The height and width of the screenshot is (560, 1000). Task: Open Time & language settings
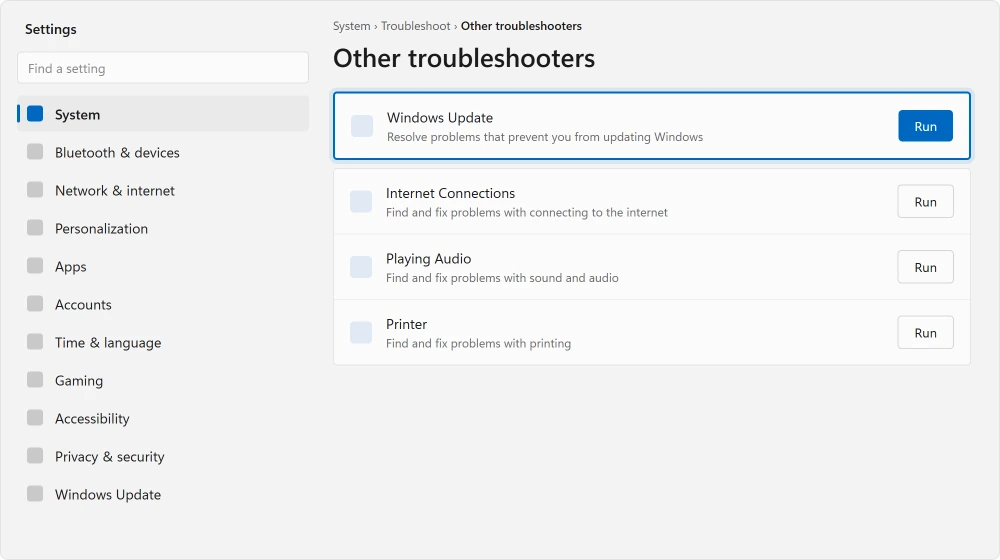click(x=163, y=343)
